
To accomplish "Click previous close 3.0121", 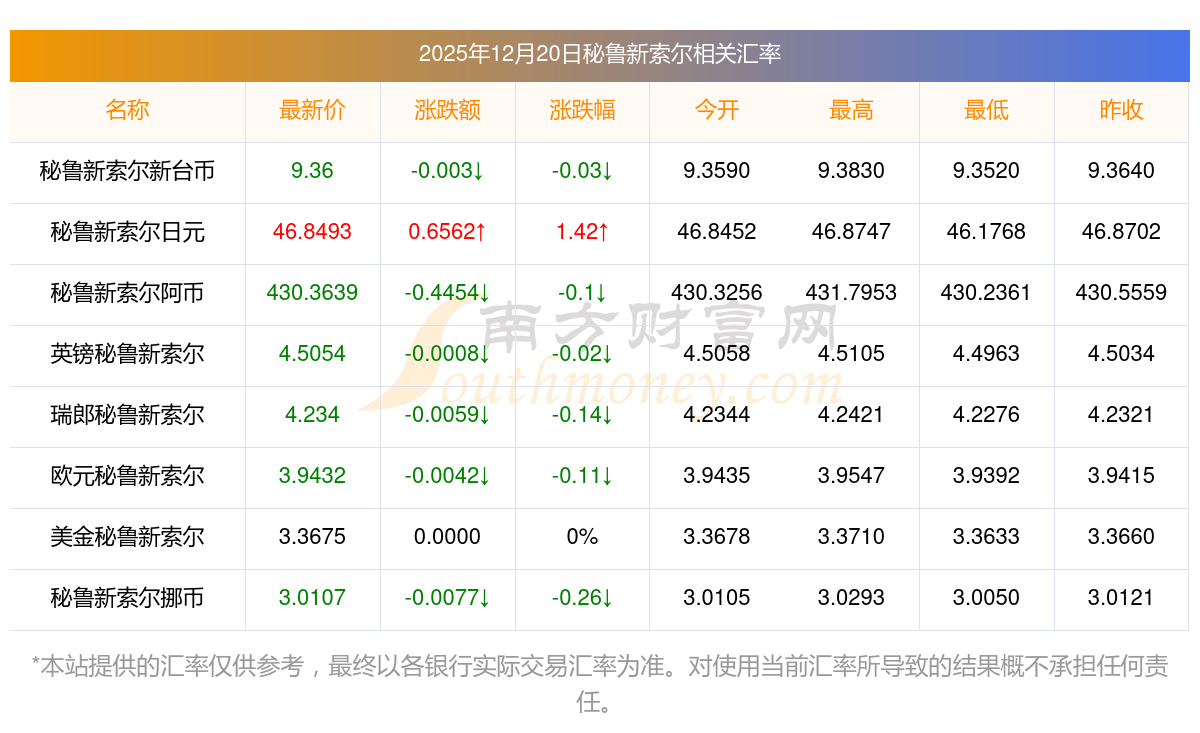I will click(1121, 598).
